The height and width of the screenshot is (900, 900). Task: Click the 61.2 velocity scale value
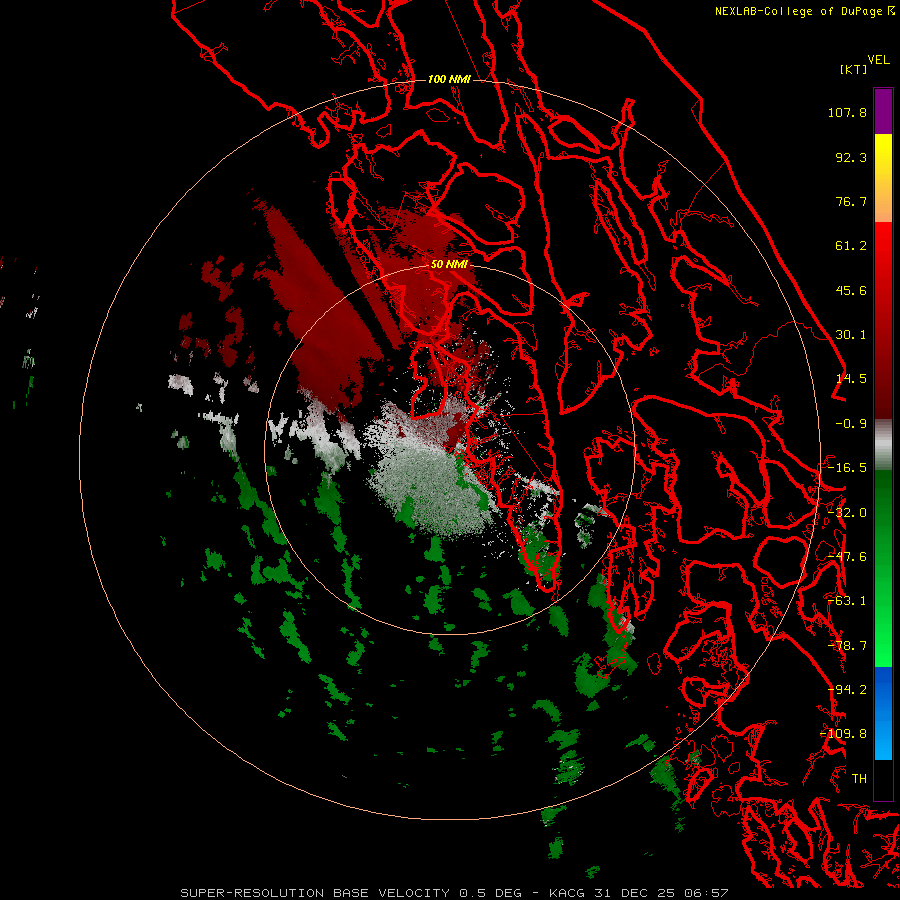[851, 246]
